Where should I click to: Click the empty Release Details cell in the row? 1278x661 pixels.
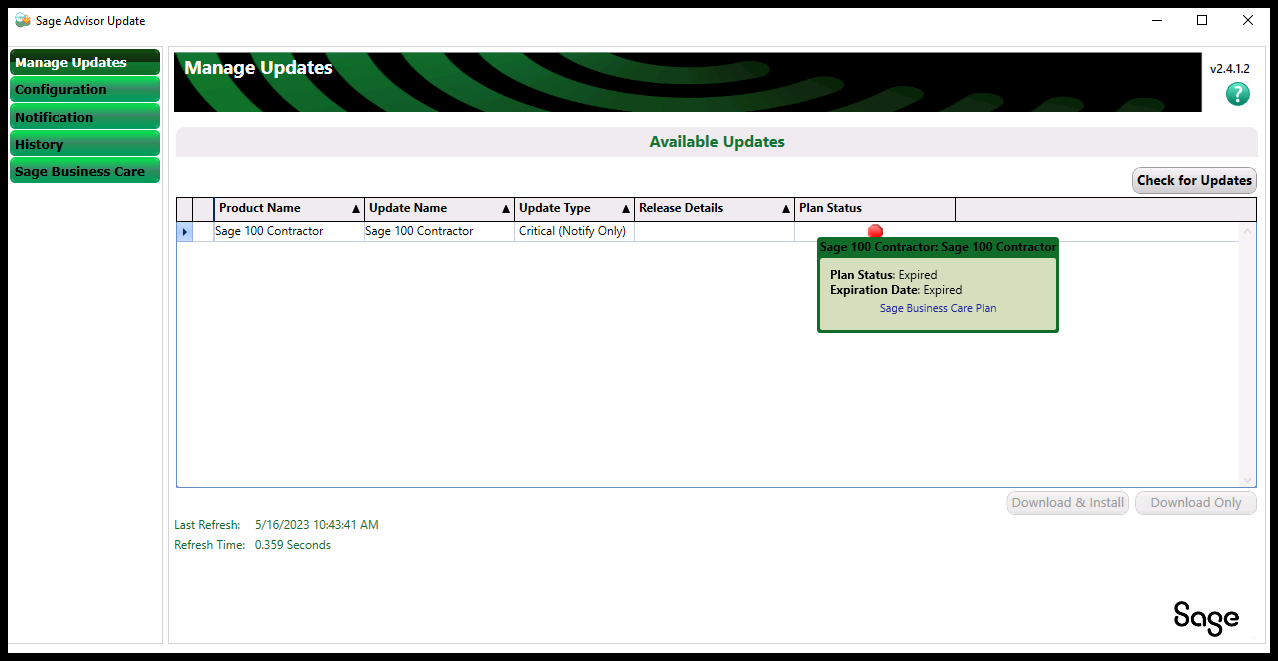tap(714, 231)
